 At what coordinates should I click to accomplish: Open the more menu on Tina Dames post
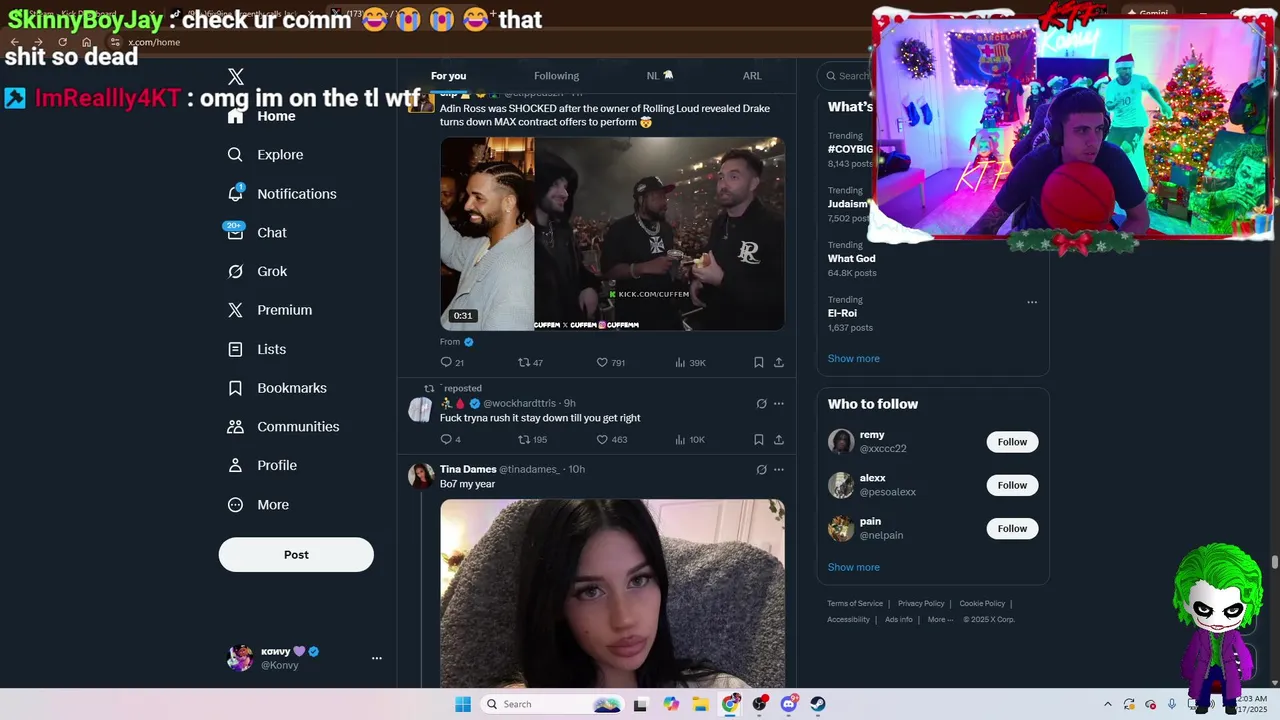tap(779, 470)
